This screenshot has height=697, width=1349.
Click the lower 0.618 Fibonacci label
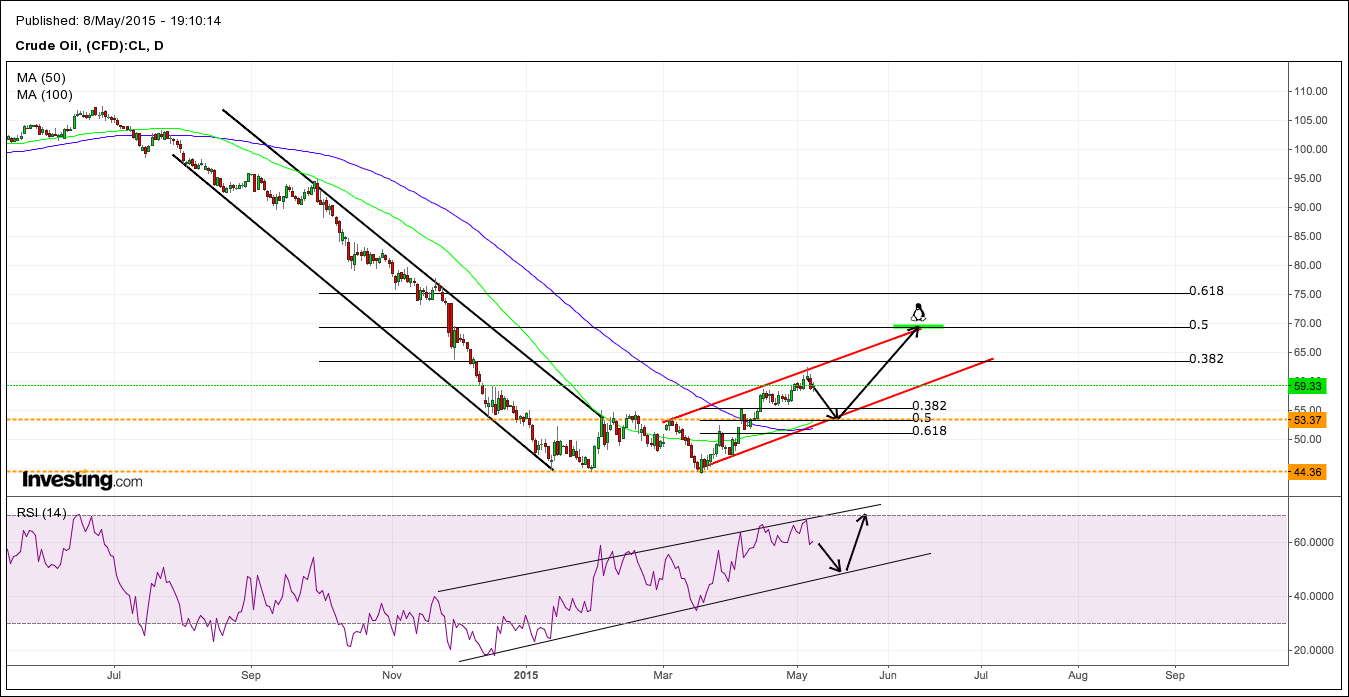[930, 431]
